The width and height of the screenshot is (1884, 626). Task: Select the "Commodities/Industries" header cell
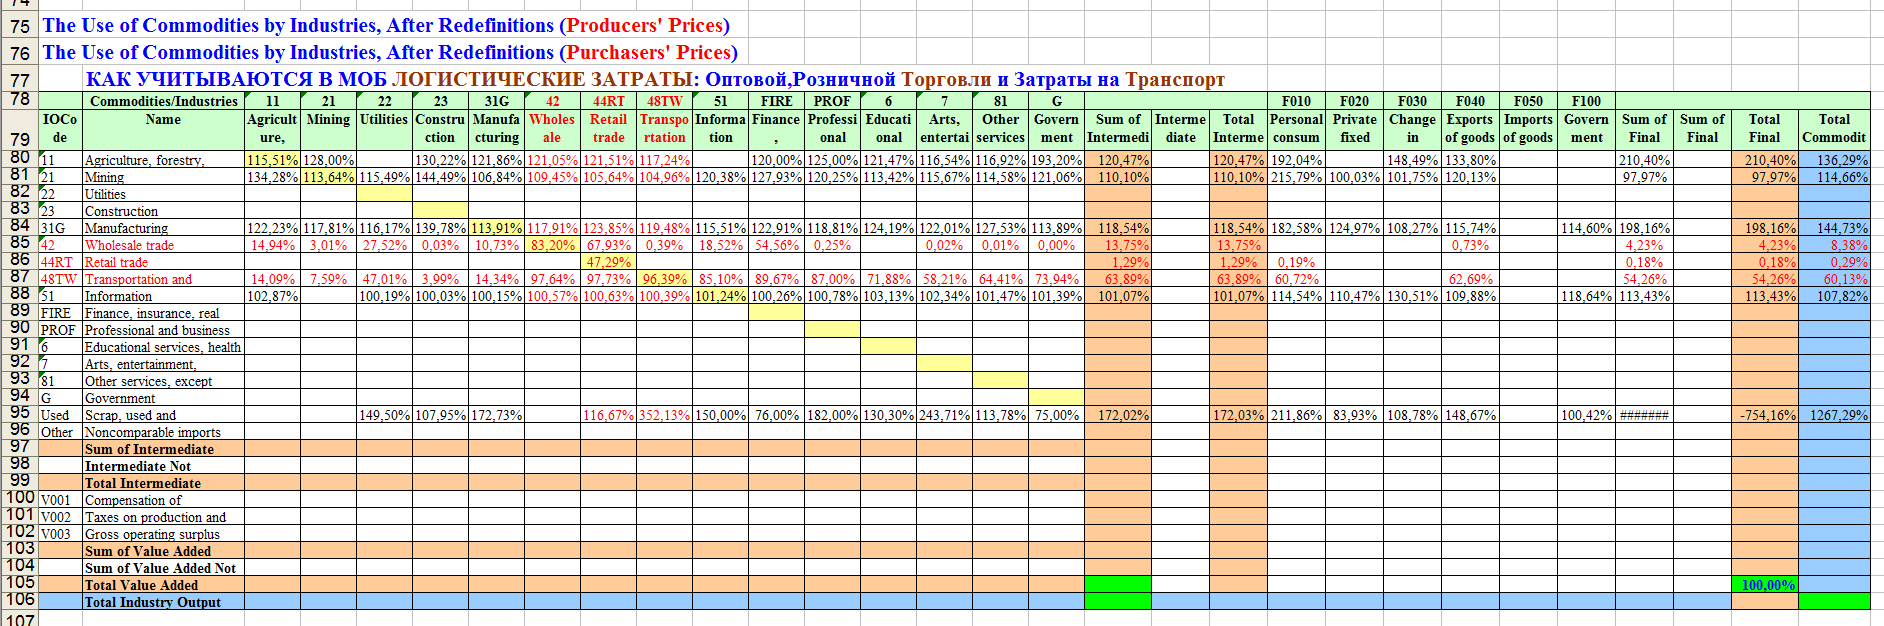coord(163,101)
